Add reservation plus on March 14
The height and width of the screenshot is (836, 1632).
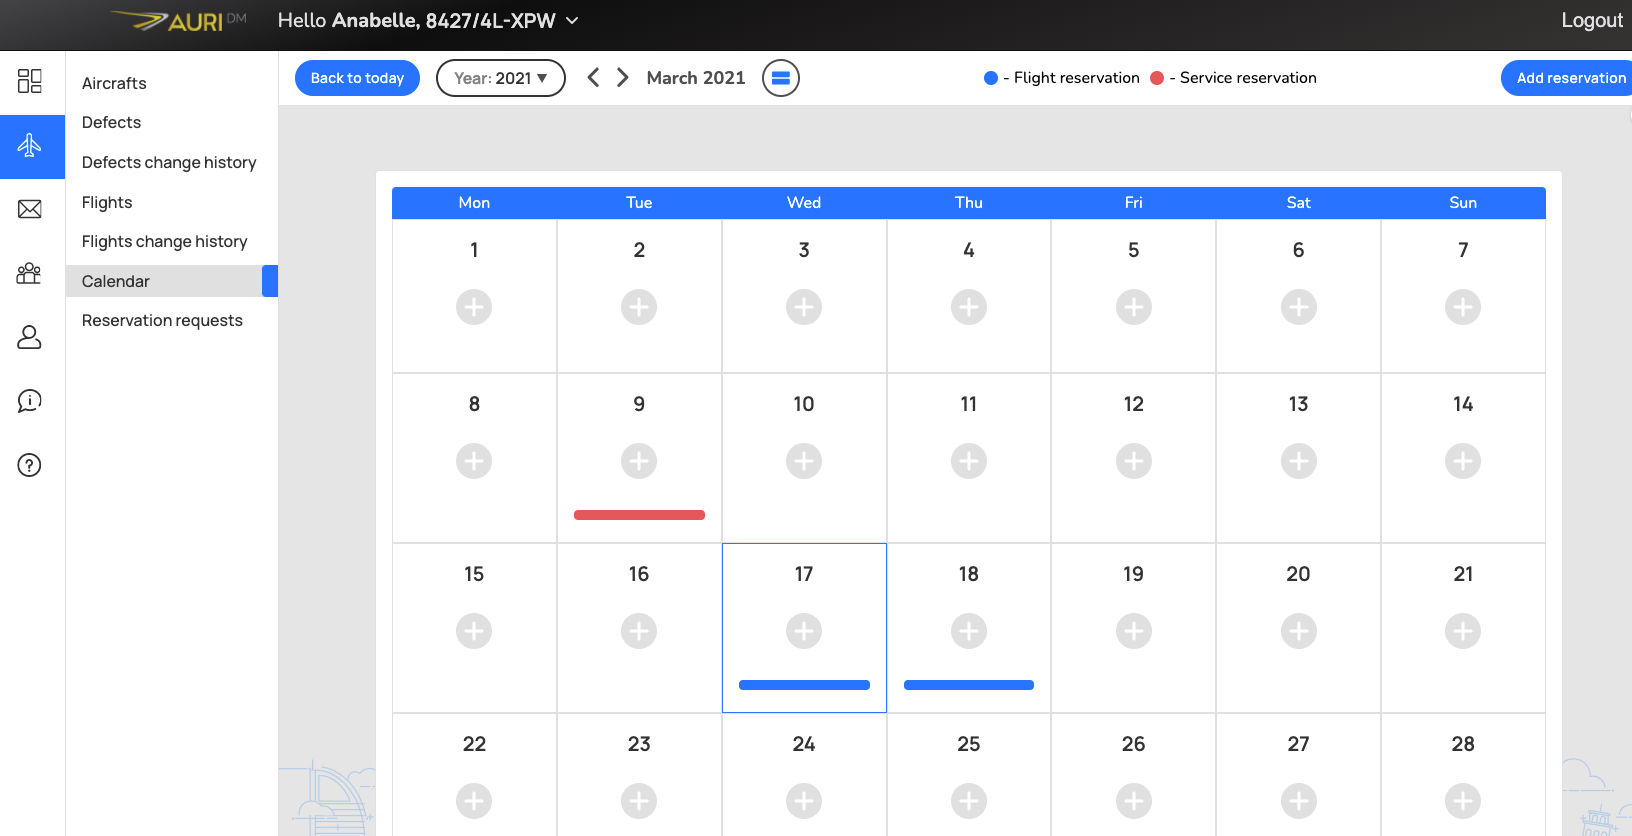[x=1463, y=461]
